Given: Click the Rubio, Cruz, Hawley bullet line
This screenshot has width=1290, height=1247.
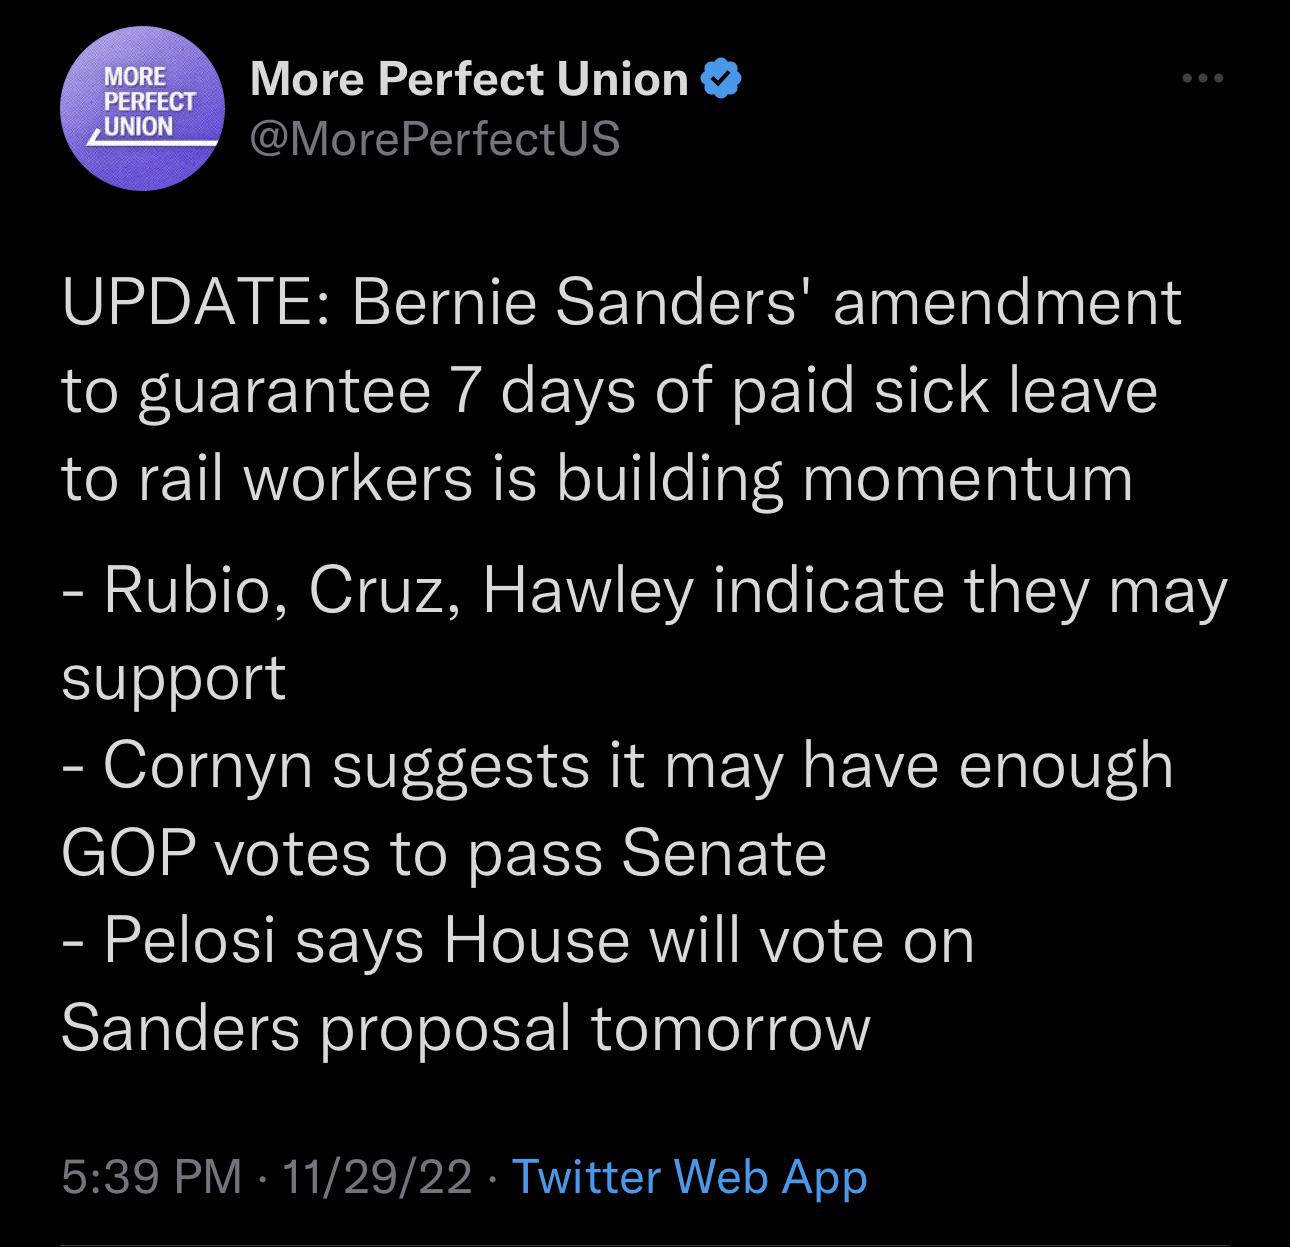Looking at the screenshot, I should tap(644, 592).
